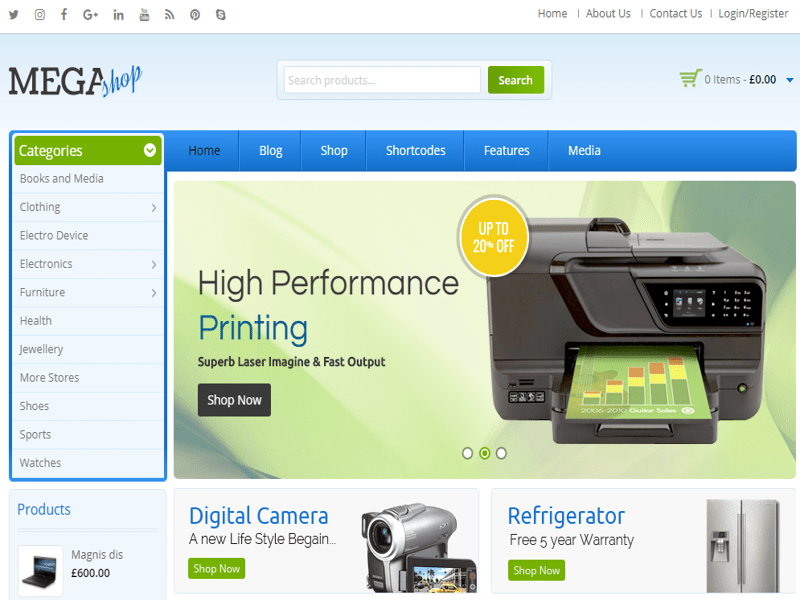
Task: Open the cart dropdown arrow
Action: pyautogui.click(x=789, y=80)
